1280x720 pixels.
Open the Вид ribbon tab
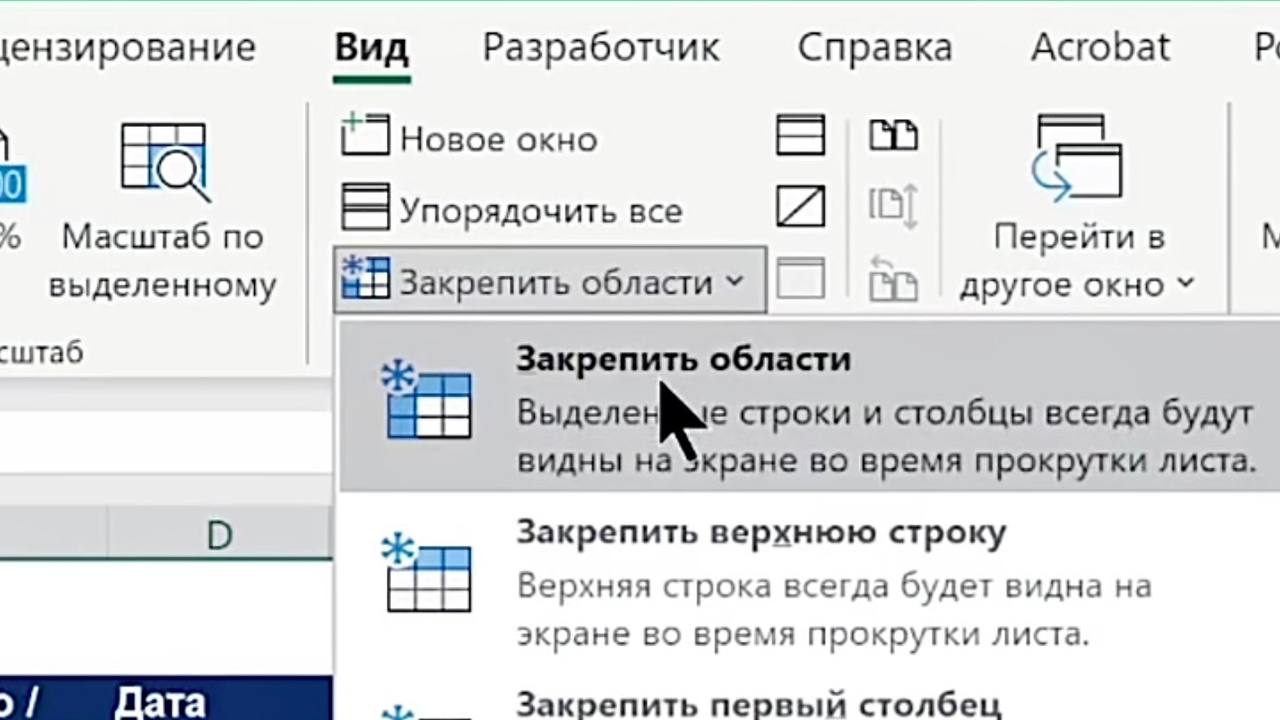pyautogui.click(x=371, y=47)
